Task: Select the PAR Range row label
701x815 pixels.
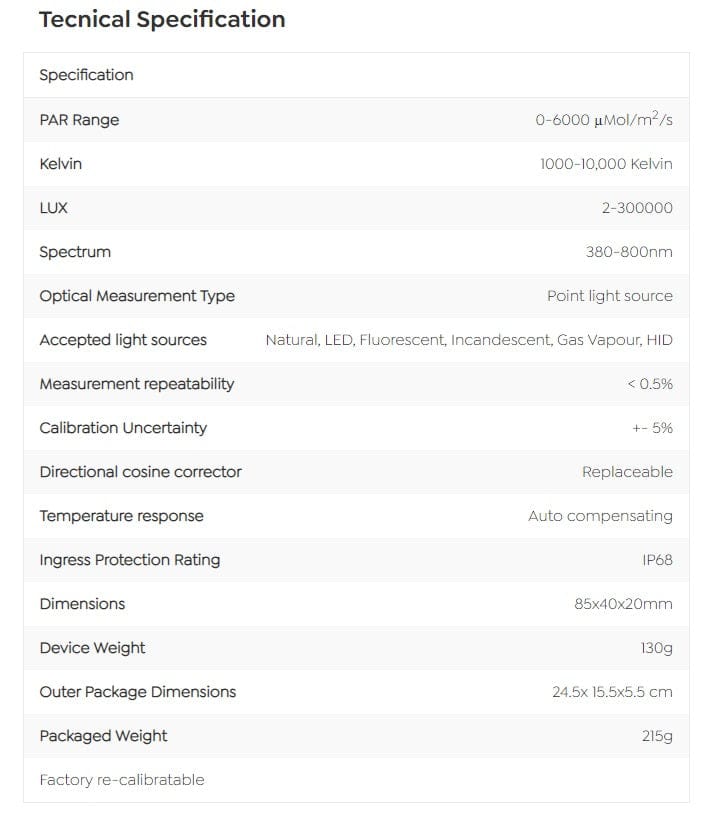Action: 79,120
